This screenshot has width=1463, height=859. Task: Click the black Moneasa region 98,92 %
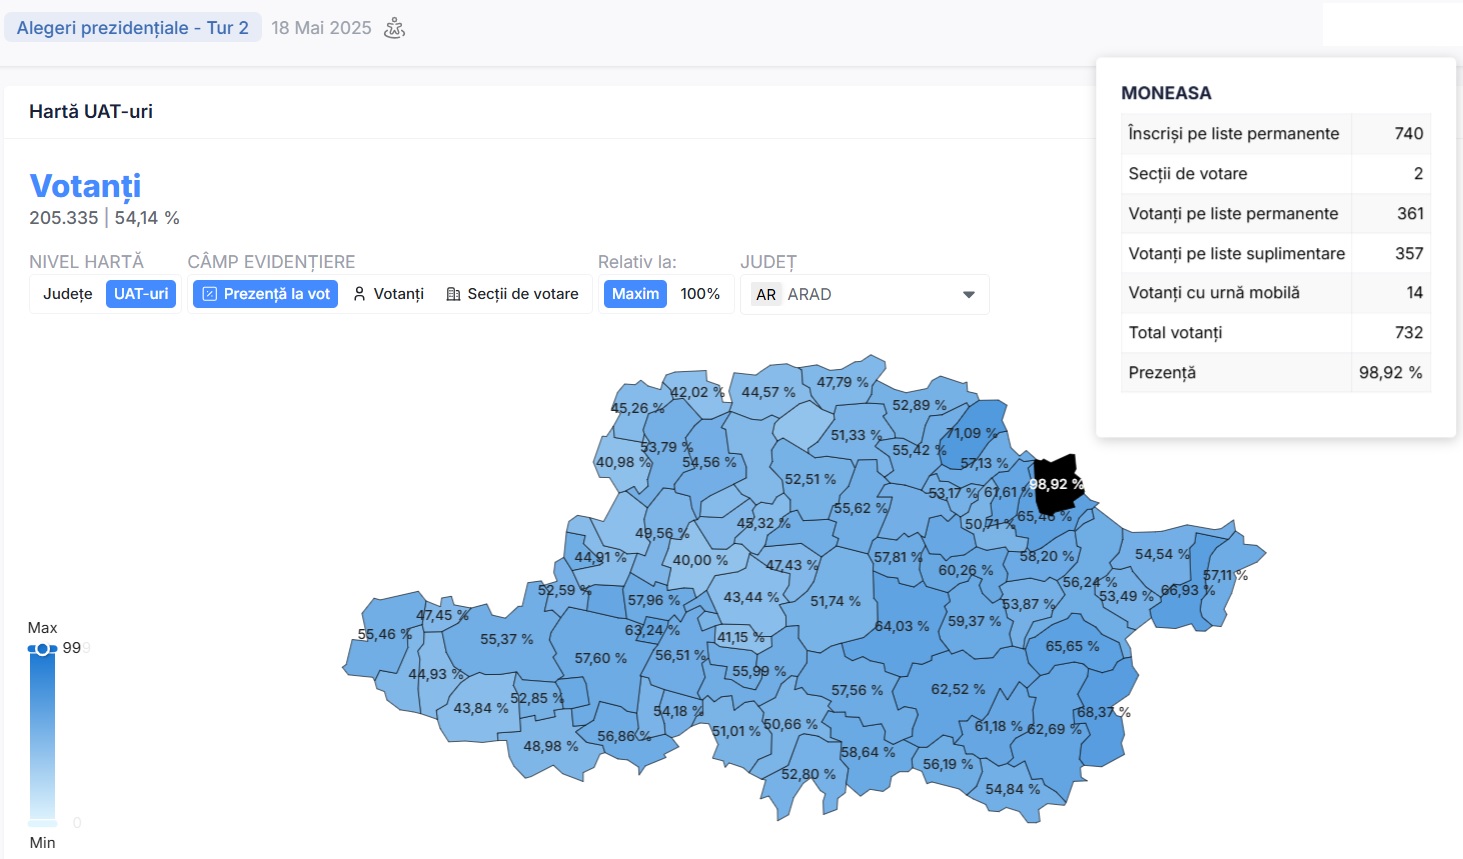point(1055,484)
